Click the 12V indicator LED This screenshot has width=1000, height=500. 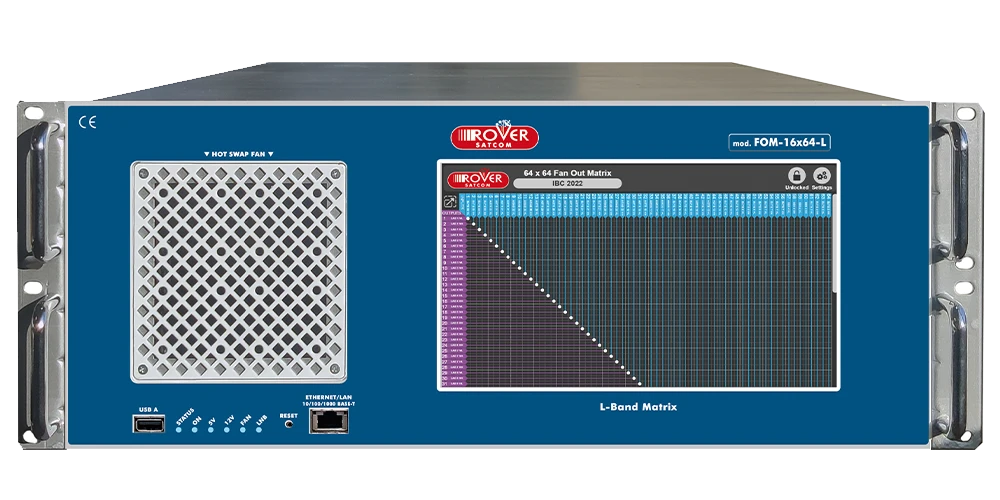226,430
